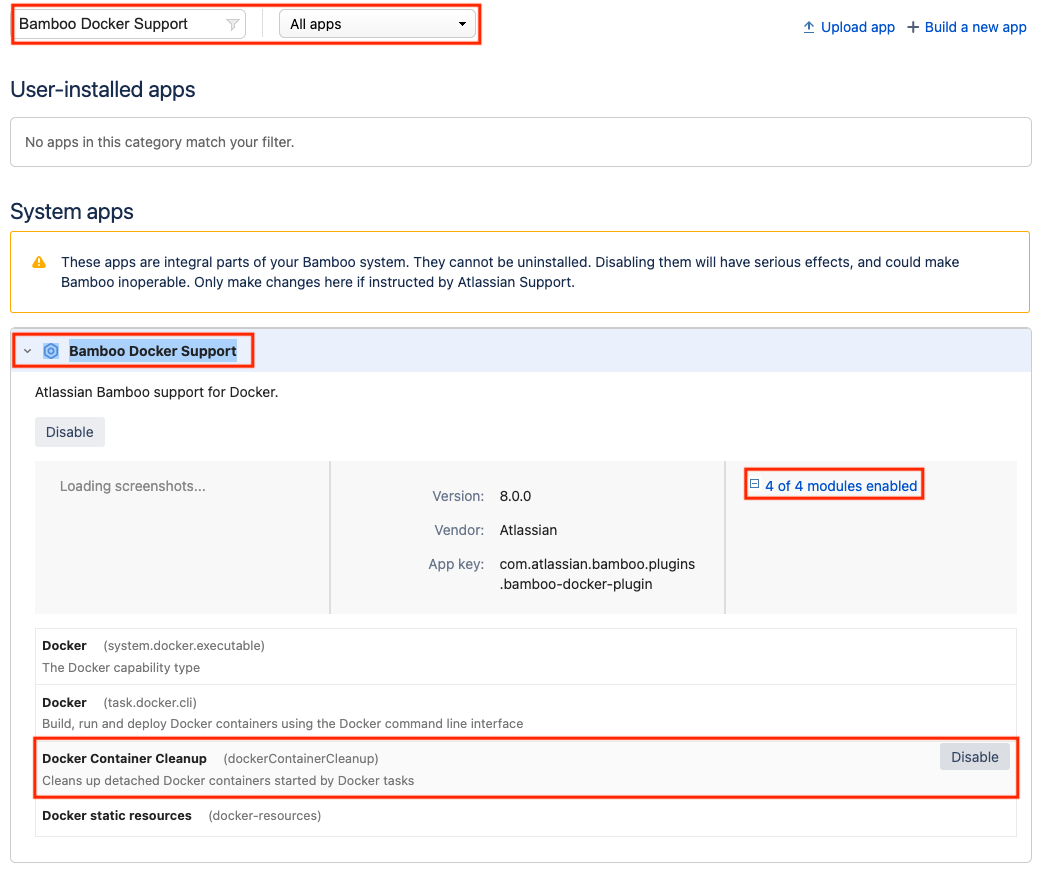Click the Bamboo Docker Support filter field
Image resolution: width=1043 pixels, height=871 pixels.
point(130,24)
